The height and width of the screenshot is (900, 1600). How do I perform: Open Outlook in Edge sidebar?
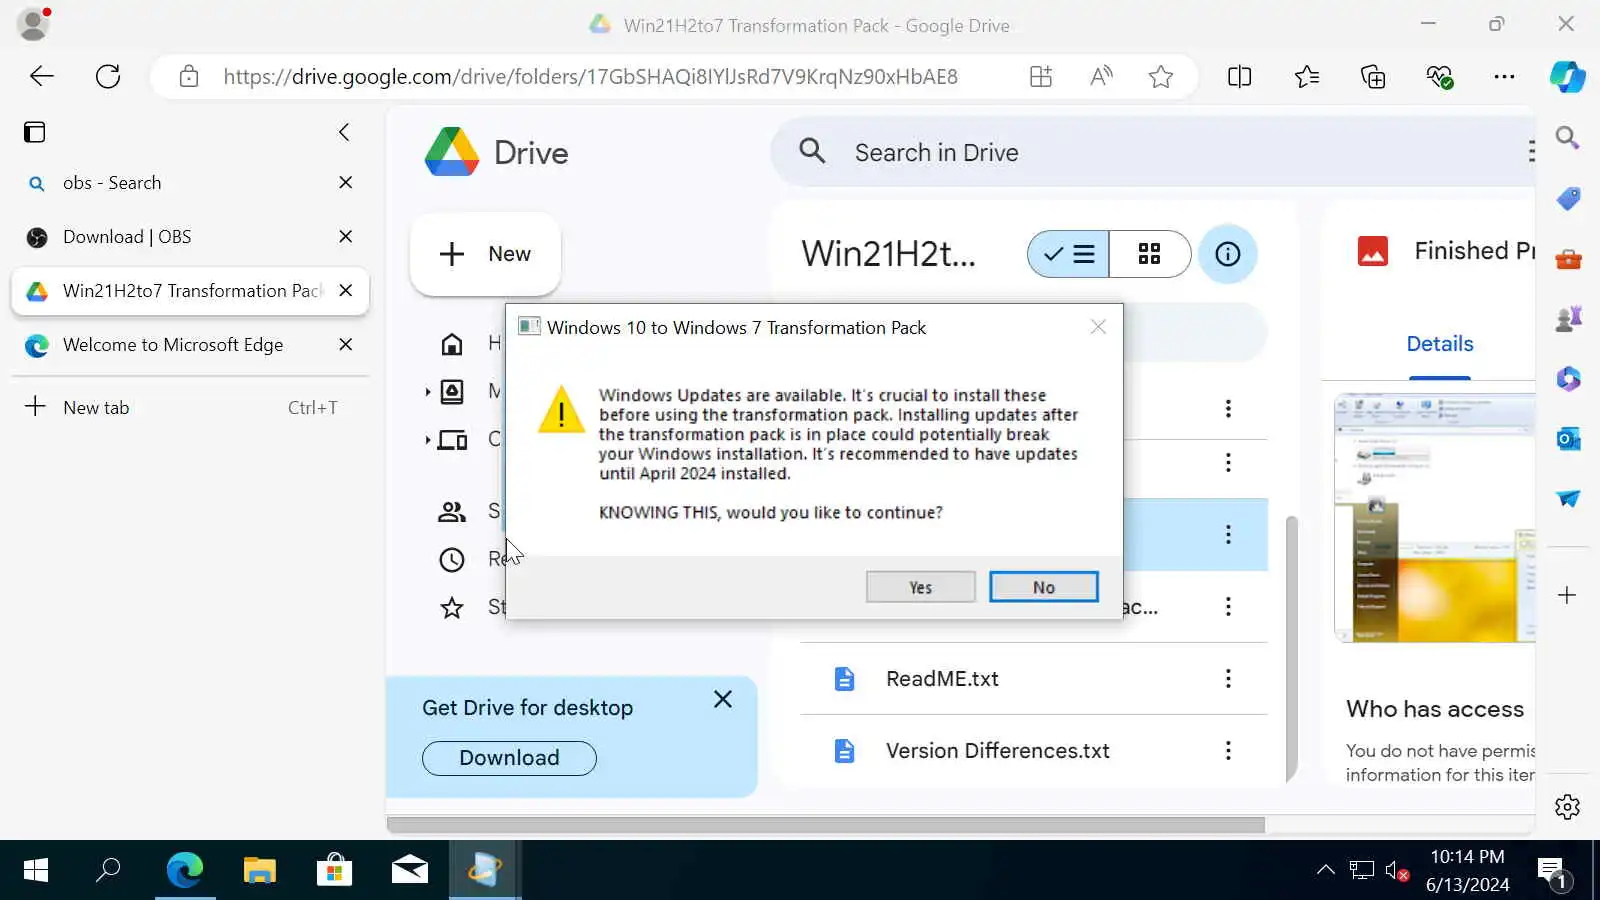pyautogui.click(x=1567, y=439)
